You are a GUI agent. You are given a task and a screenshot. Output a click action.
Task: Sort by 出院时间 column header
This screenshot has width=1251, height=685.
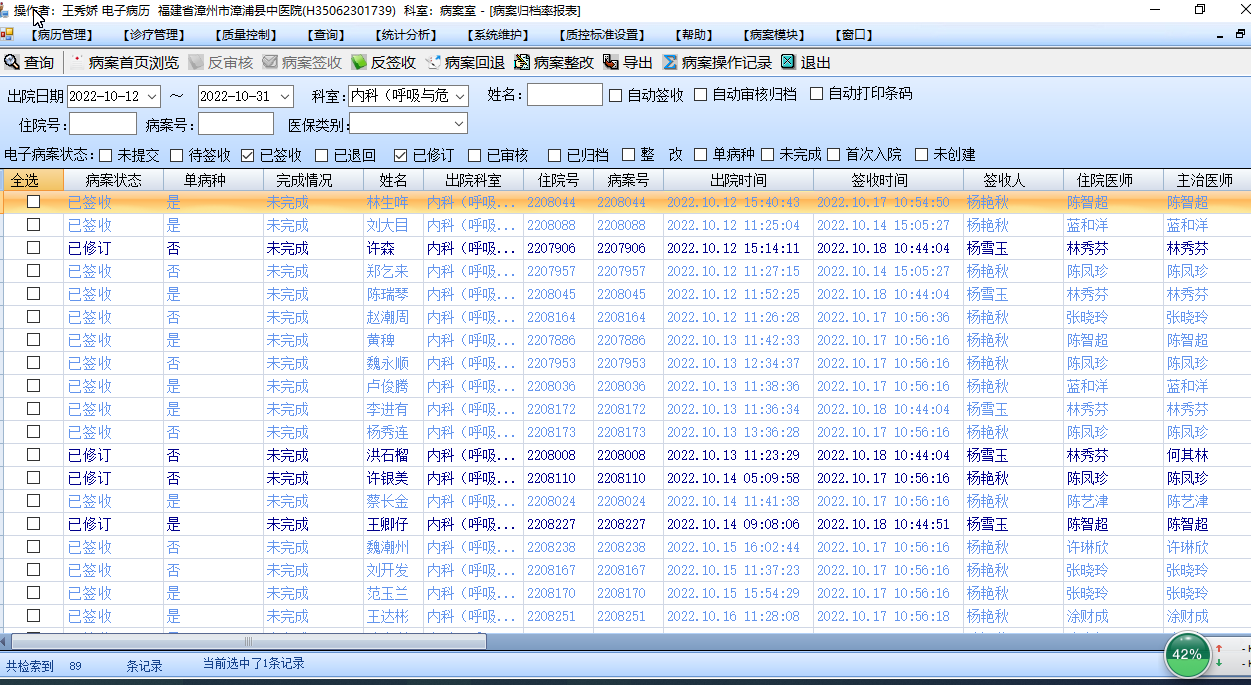(x=738, y=181)
